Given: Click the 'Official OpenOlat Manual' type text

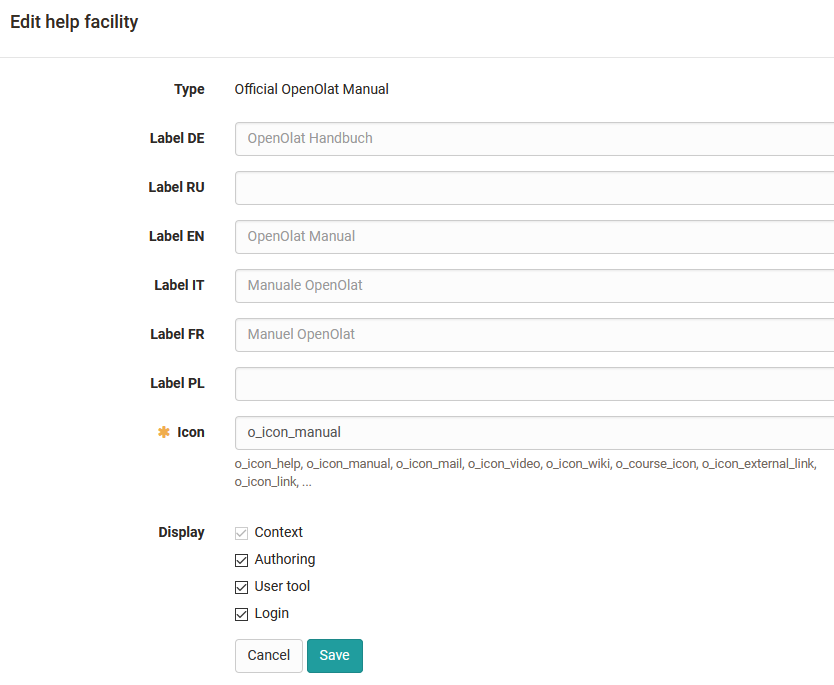Looking at the screenshot, I should [x=312, y=89].
